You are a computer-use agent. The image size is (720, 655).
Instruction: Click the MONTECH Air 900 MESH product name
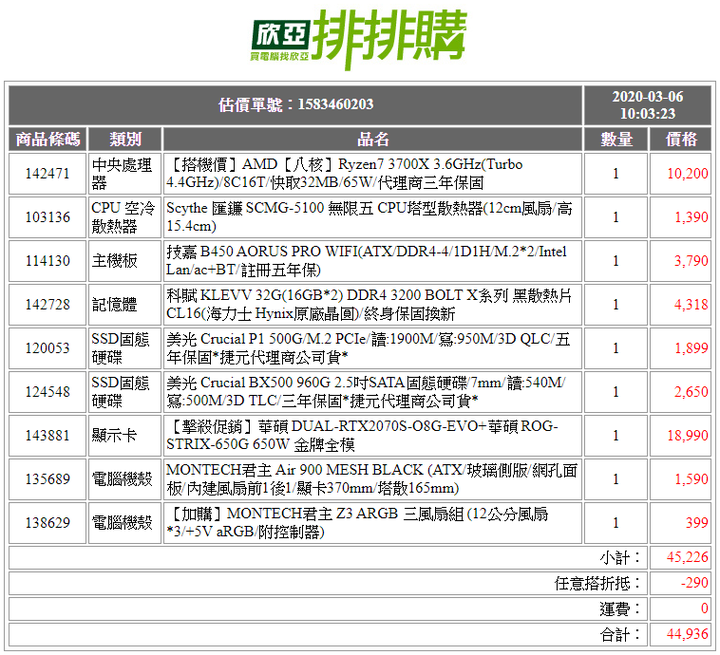coord(372,479)
